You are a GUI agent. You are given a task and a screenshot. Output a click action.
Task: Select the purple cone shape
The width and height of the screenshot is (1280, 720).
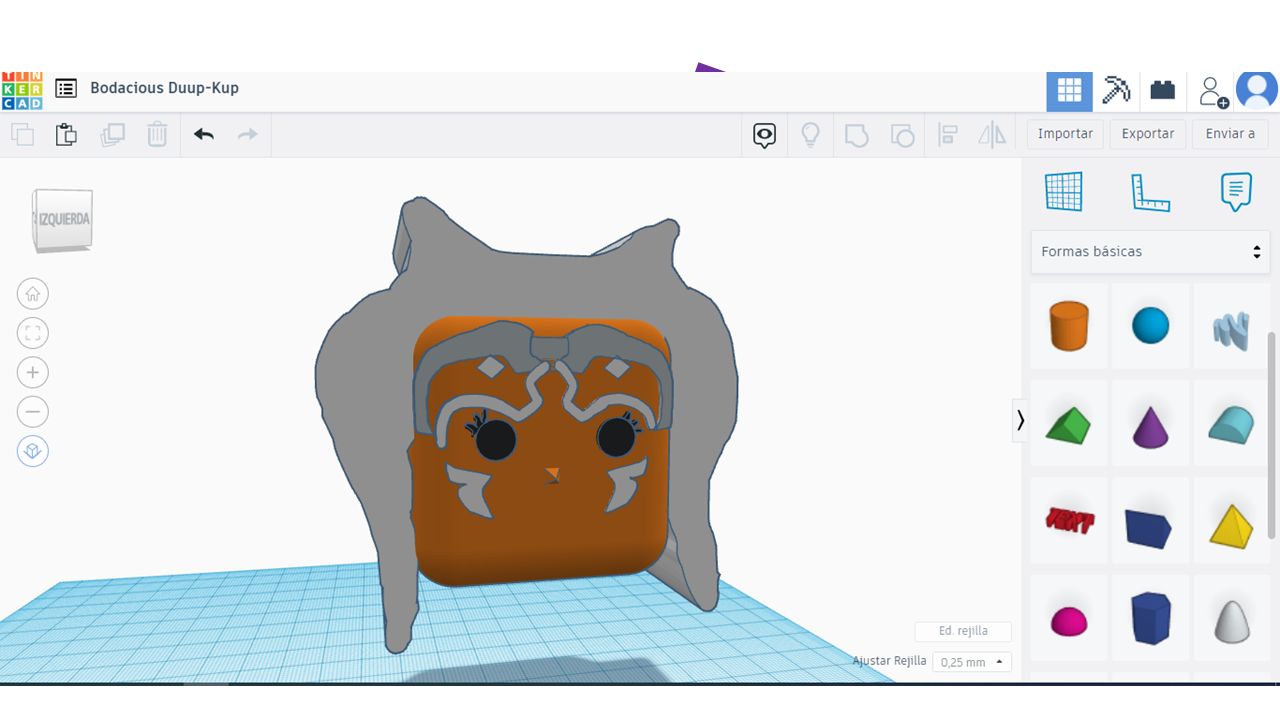1151,423
